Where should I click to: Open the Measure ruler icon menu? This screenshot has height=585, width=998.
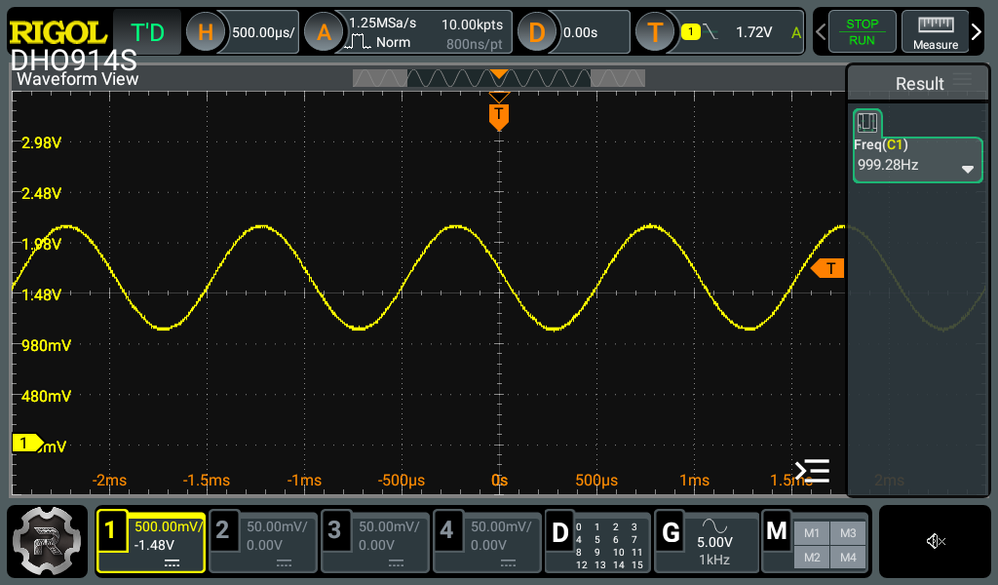tap(935, 32)
